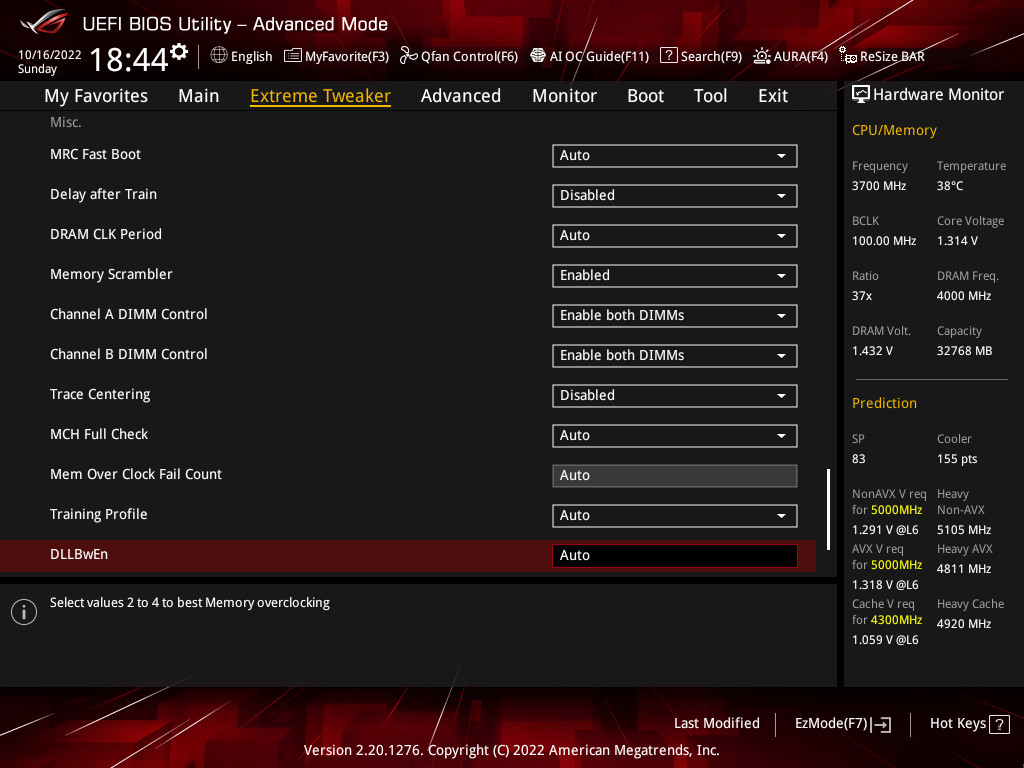Expand DRAM CLK Period dropdown
1024x768 pixels.
click(675, 235)
